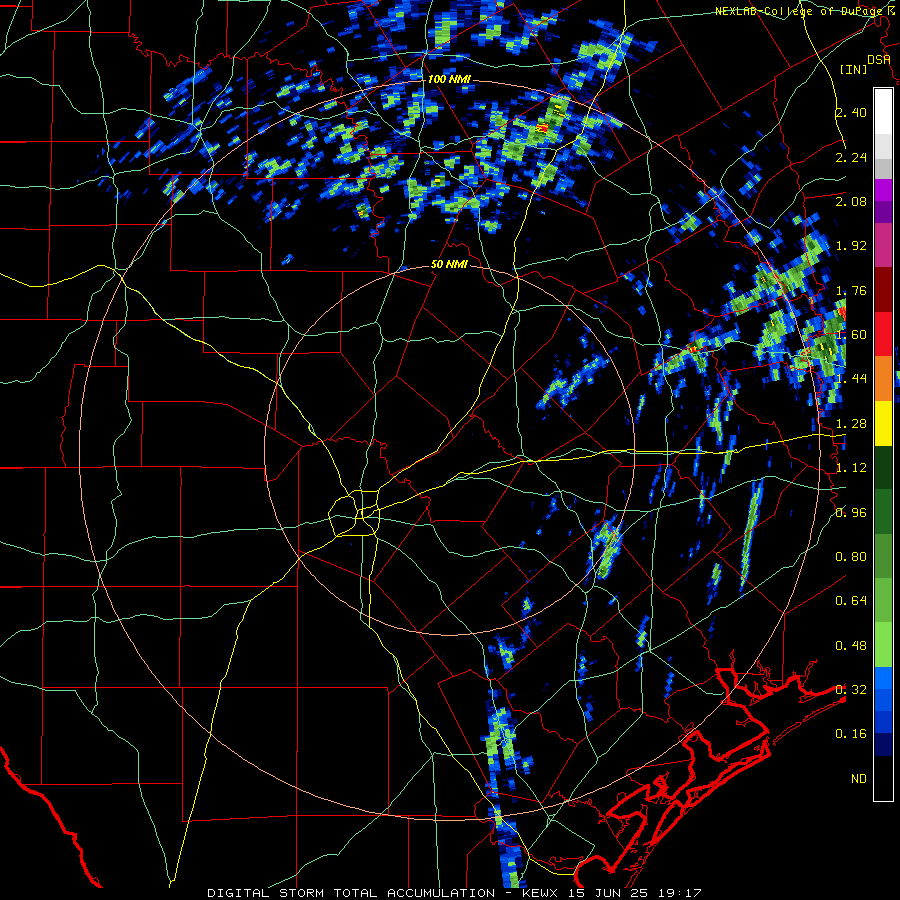
Task: Click the 2.40 legend value
Action: tap(851, 112)
